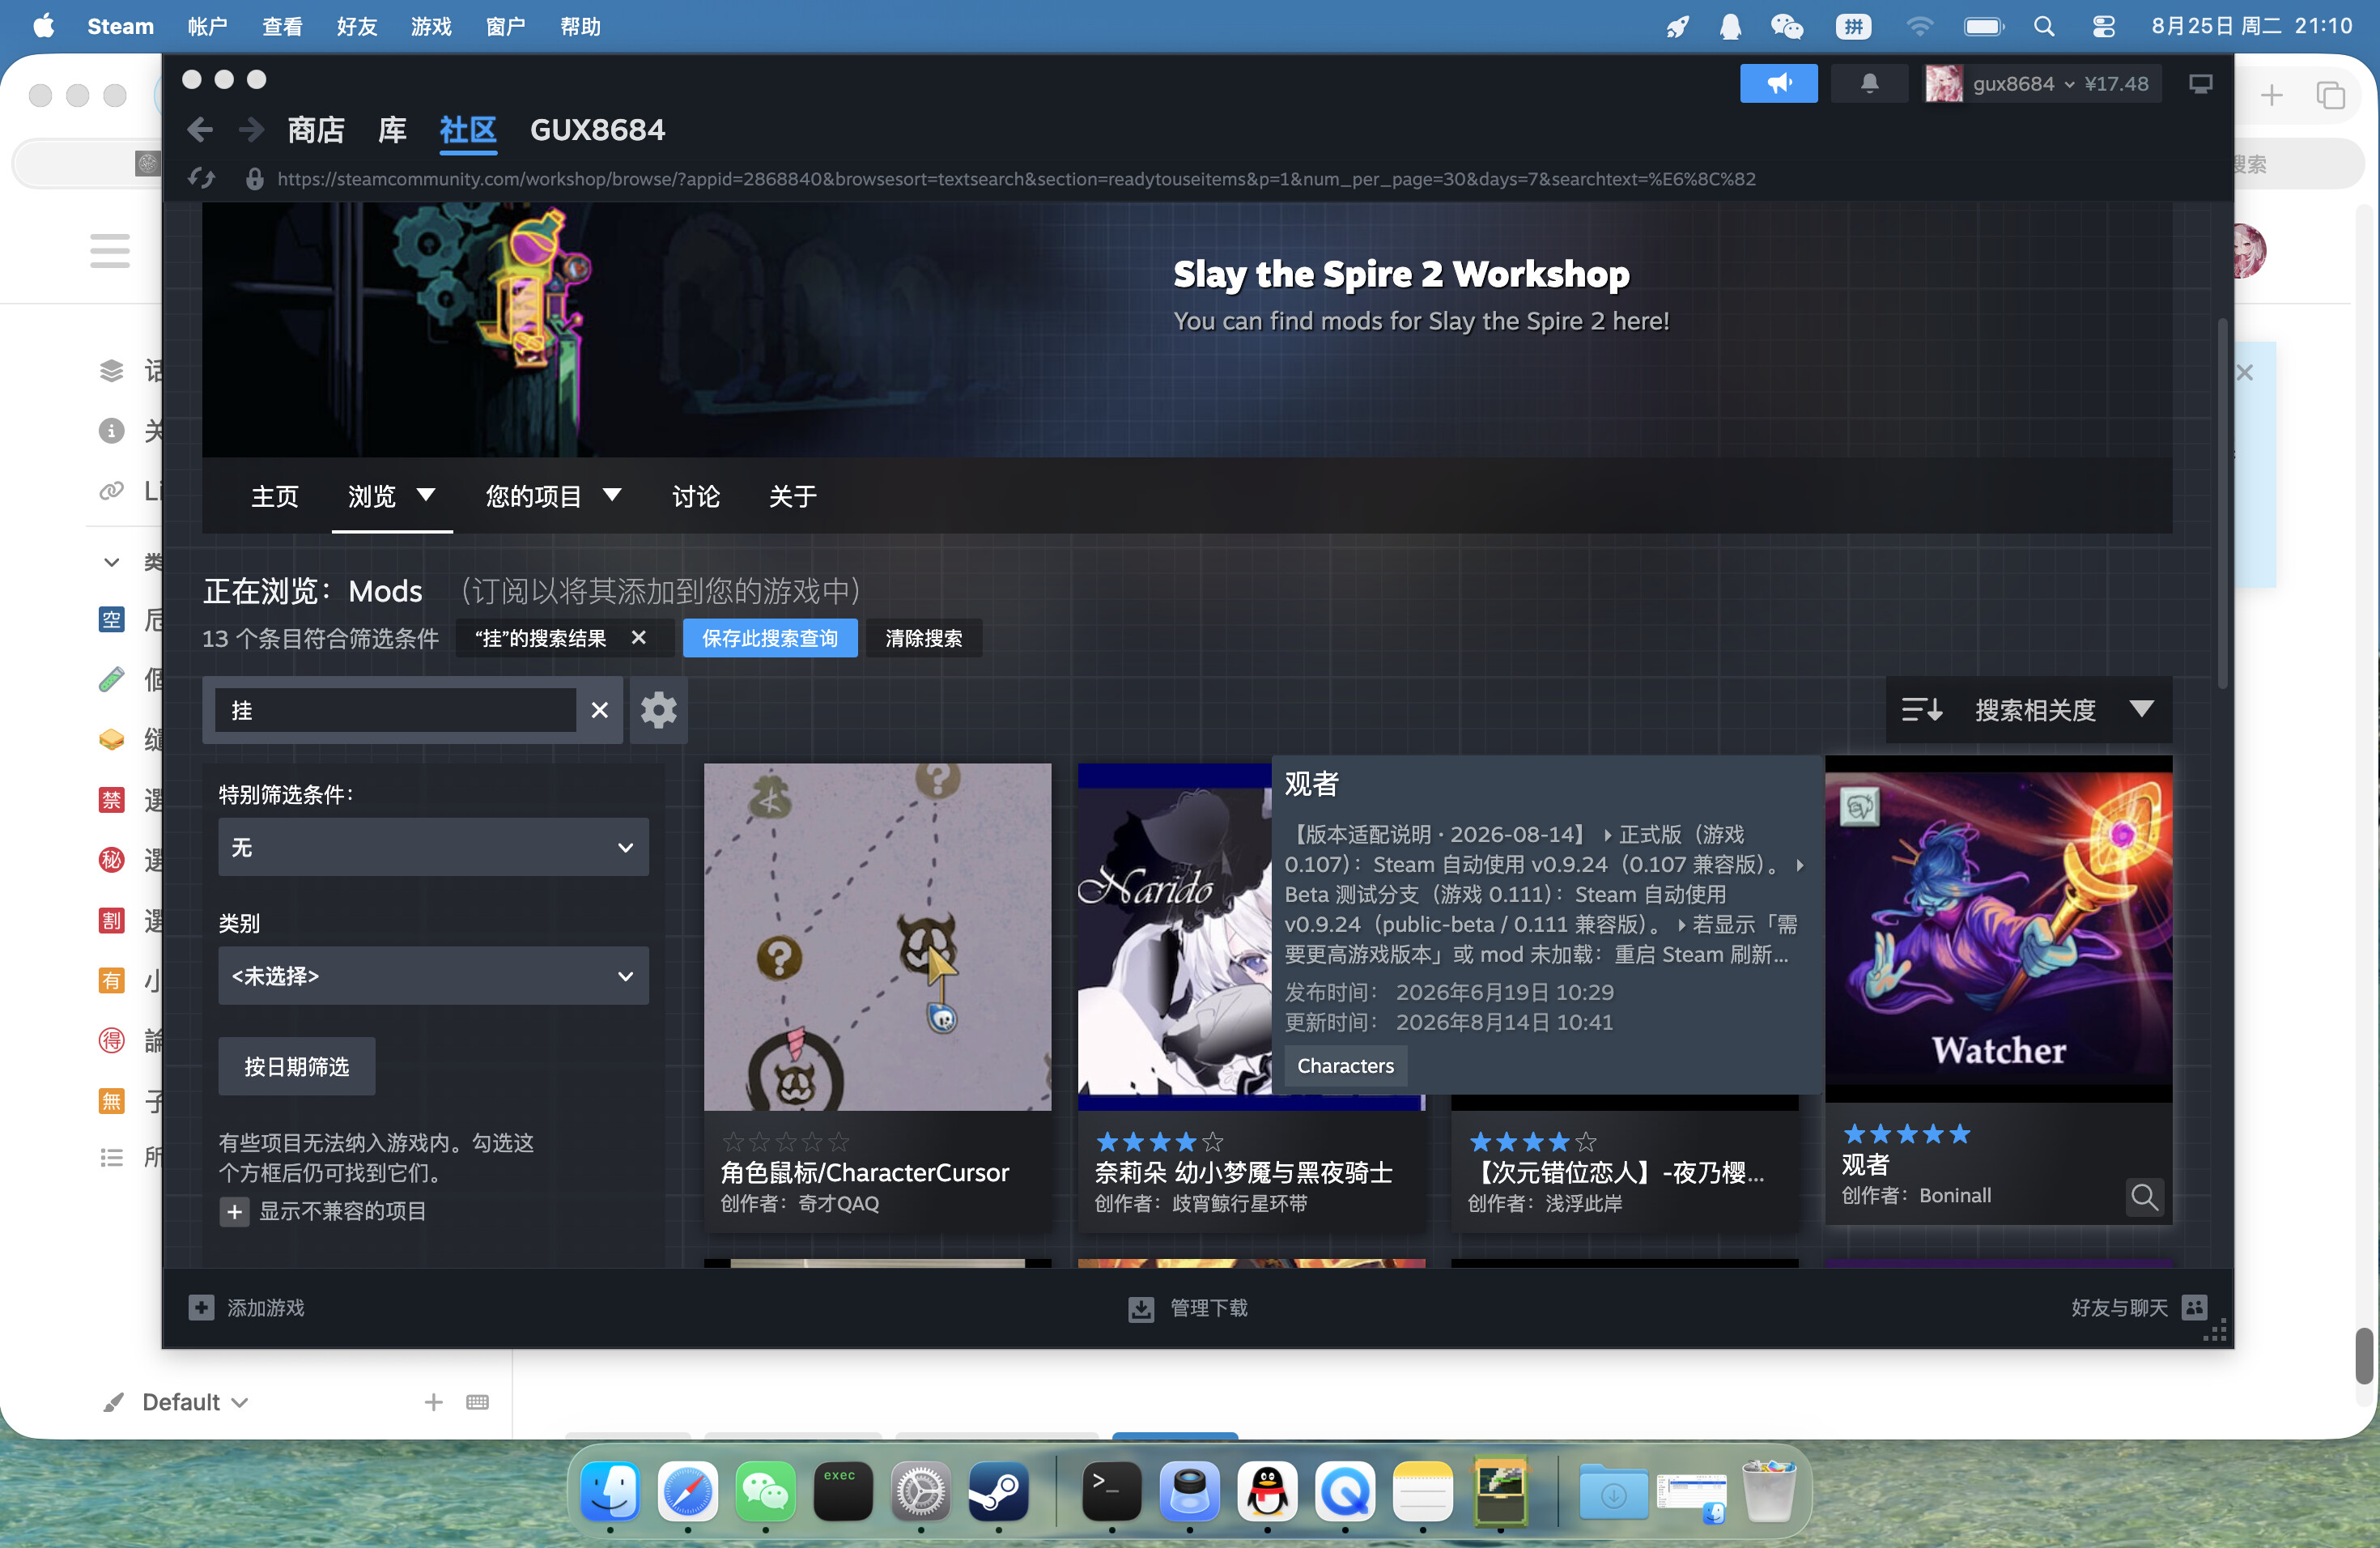Open Steam from the Dock

pyautogui.click(x=998, y=1492)
